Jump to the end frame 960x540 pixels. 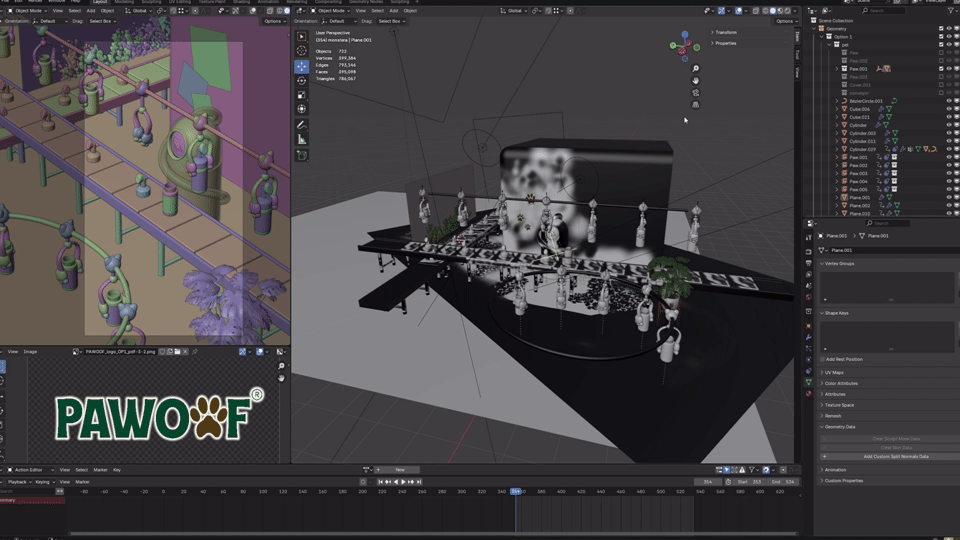(x=419, y=482)
